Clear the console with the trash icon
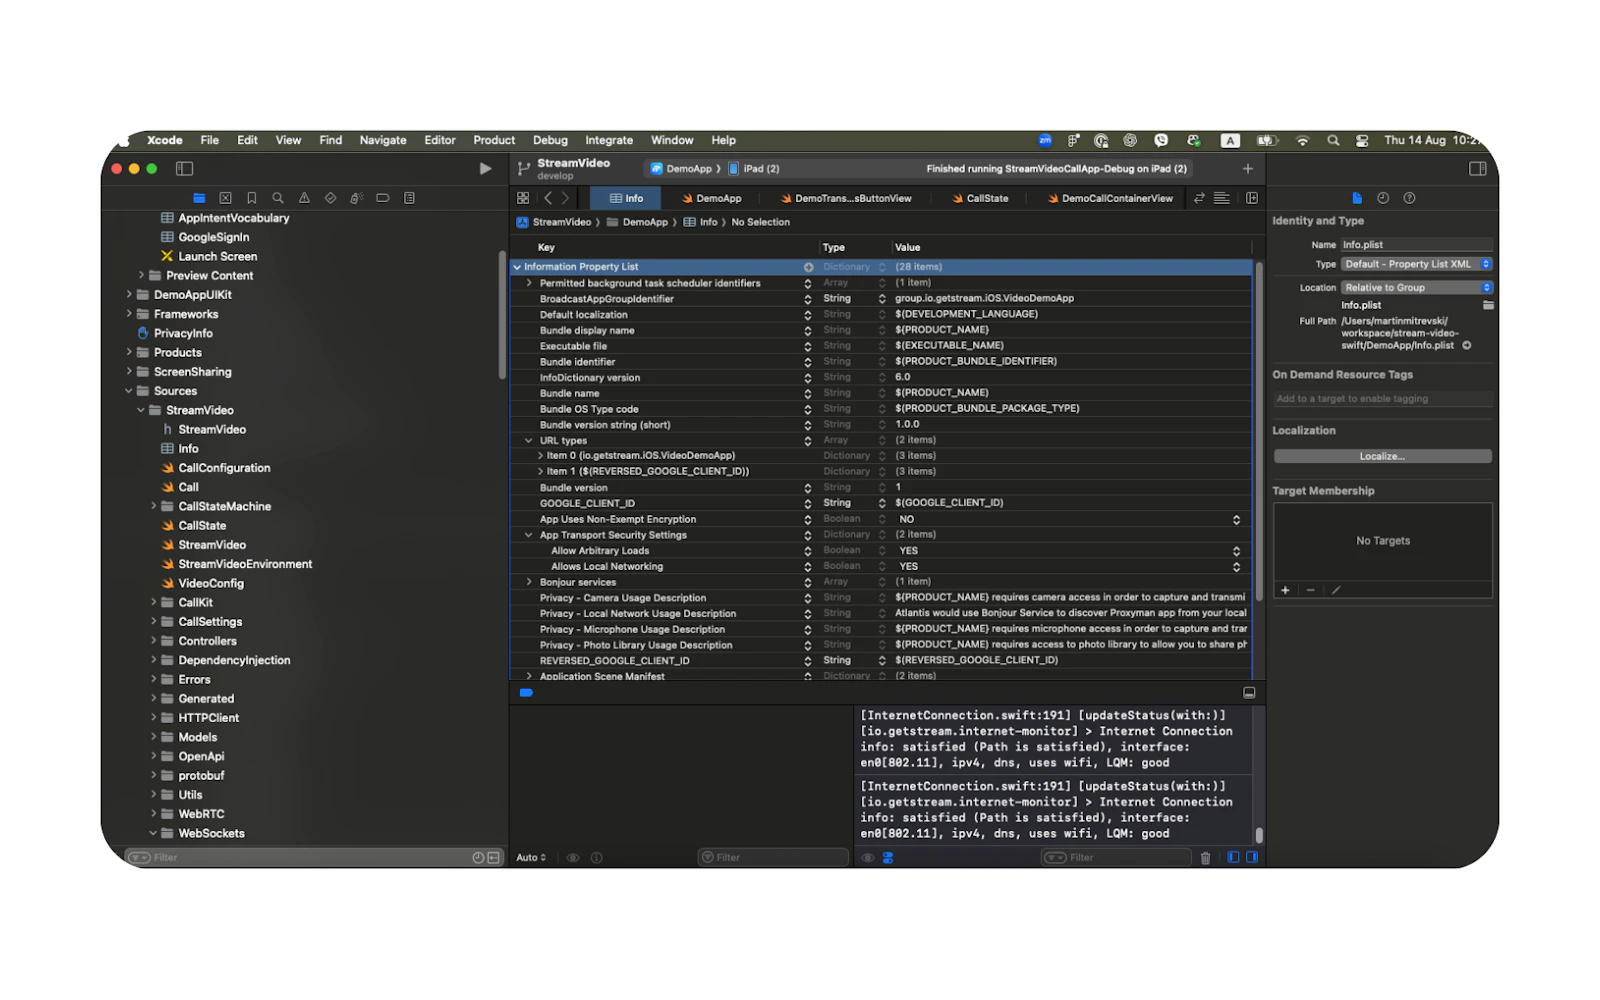This screenshot has width=1600, height=1000. (x=1205, y=858)
